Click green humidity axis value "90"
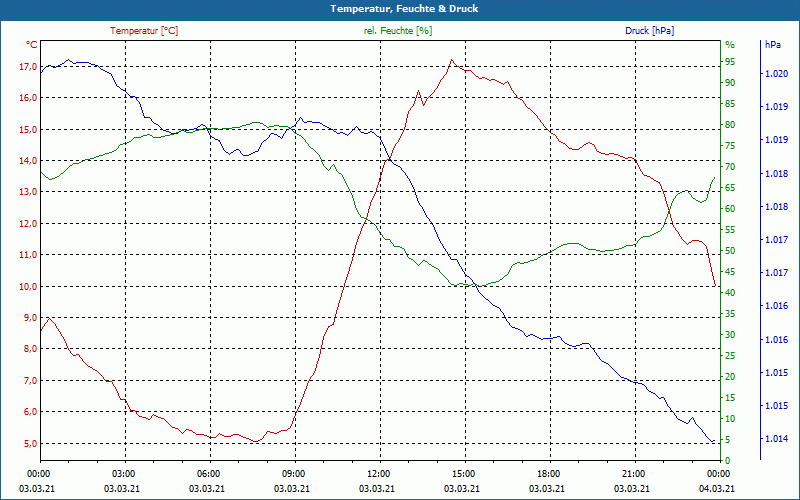Image resolution: width=800 pixels, height=500 pixels. pos(730,83)
